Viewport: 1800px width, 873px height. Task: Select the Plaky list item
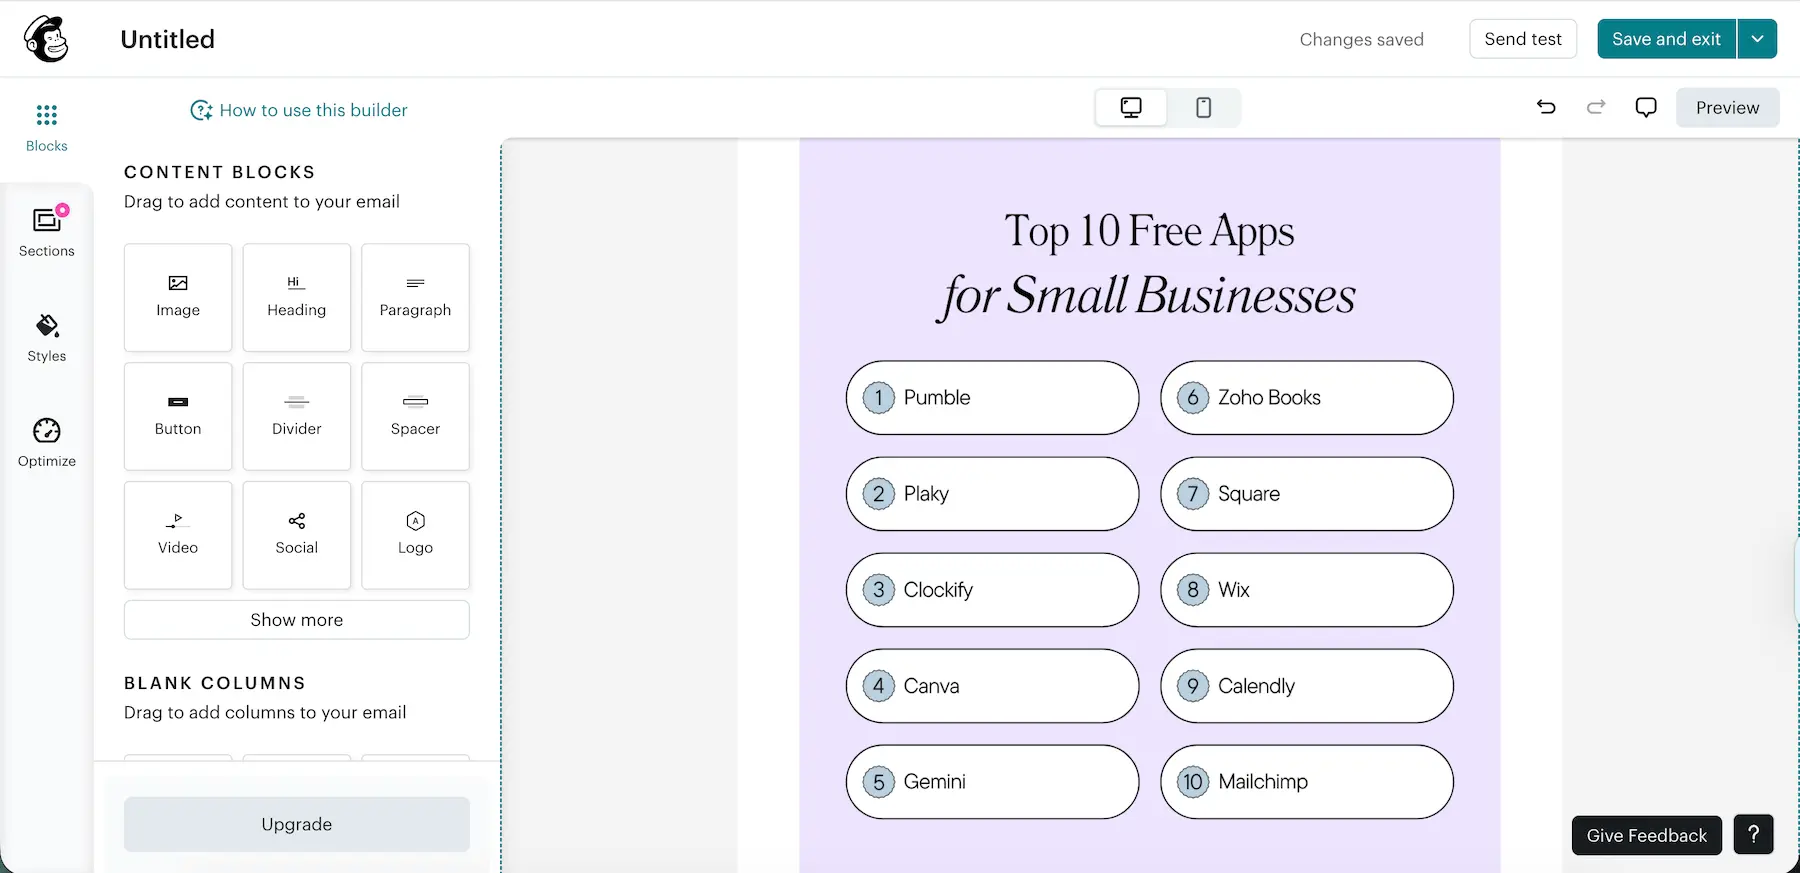(992, 494)
